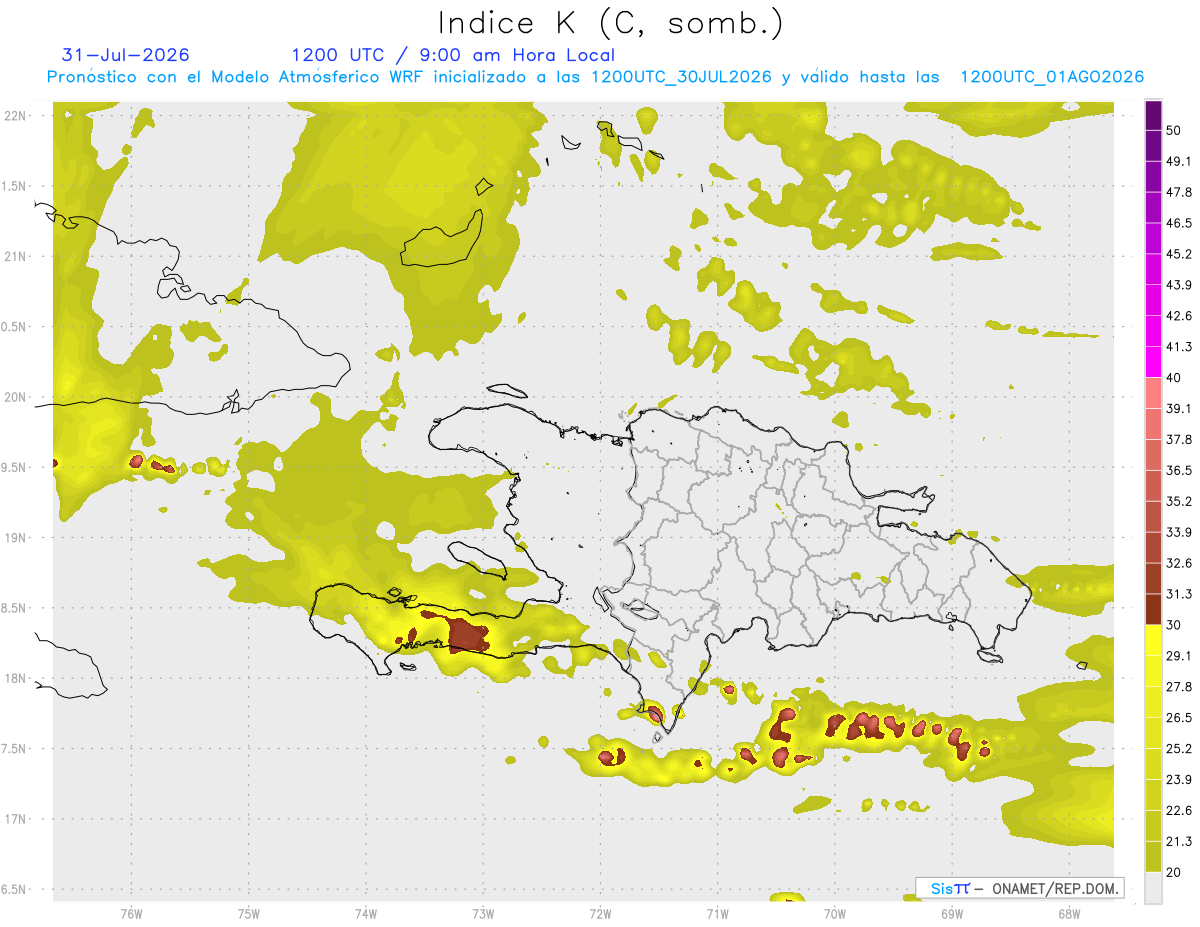The image size is (1200, 927).
Task: Click the 68W longitude label
Action: click(1068, 913)
